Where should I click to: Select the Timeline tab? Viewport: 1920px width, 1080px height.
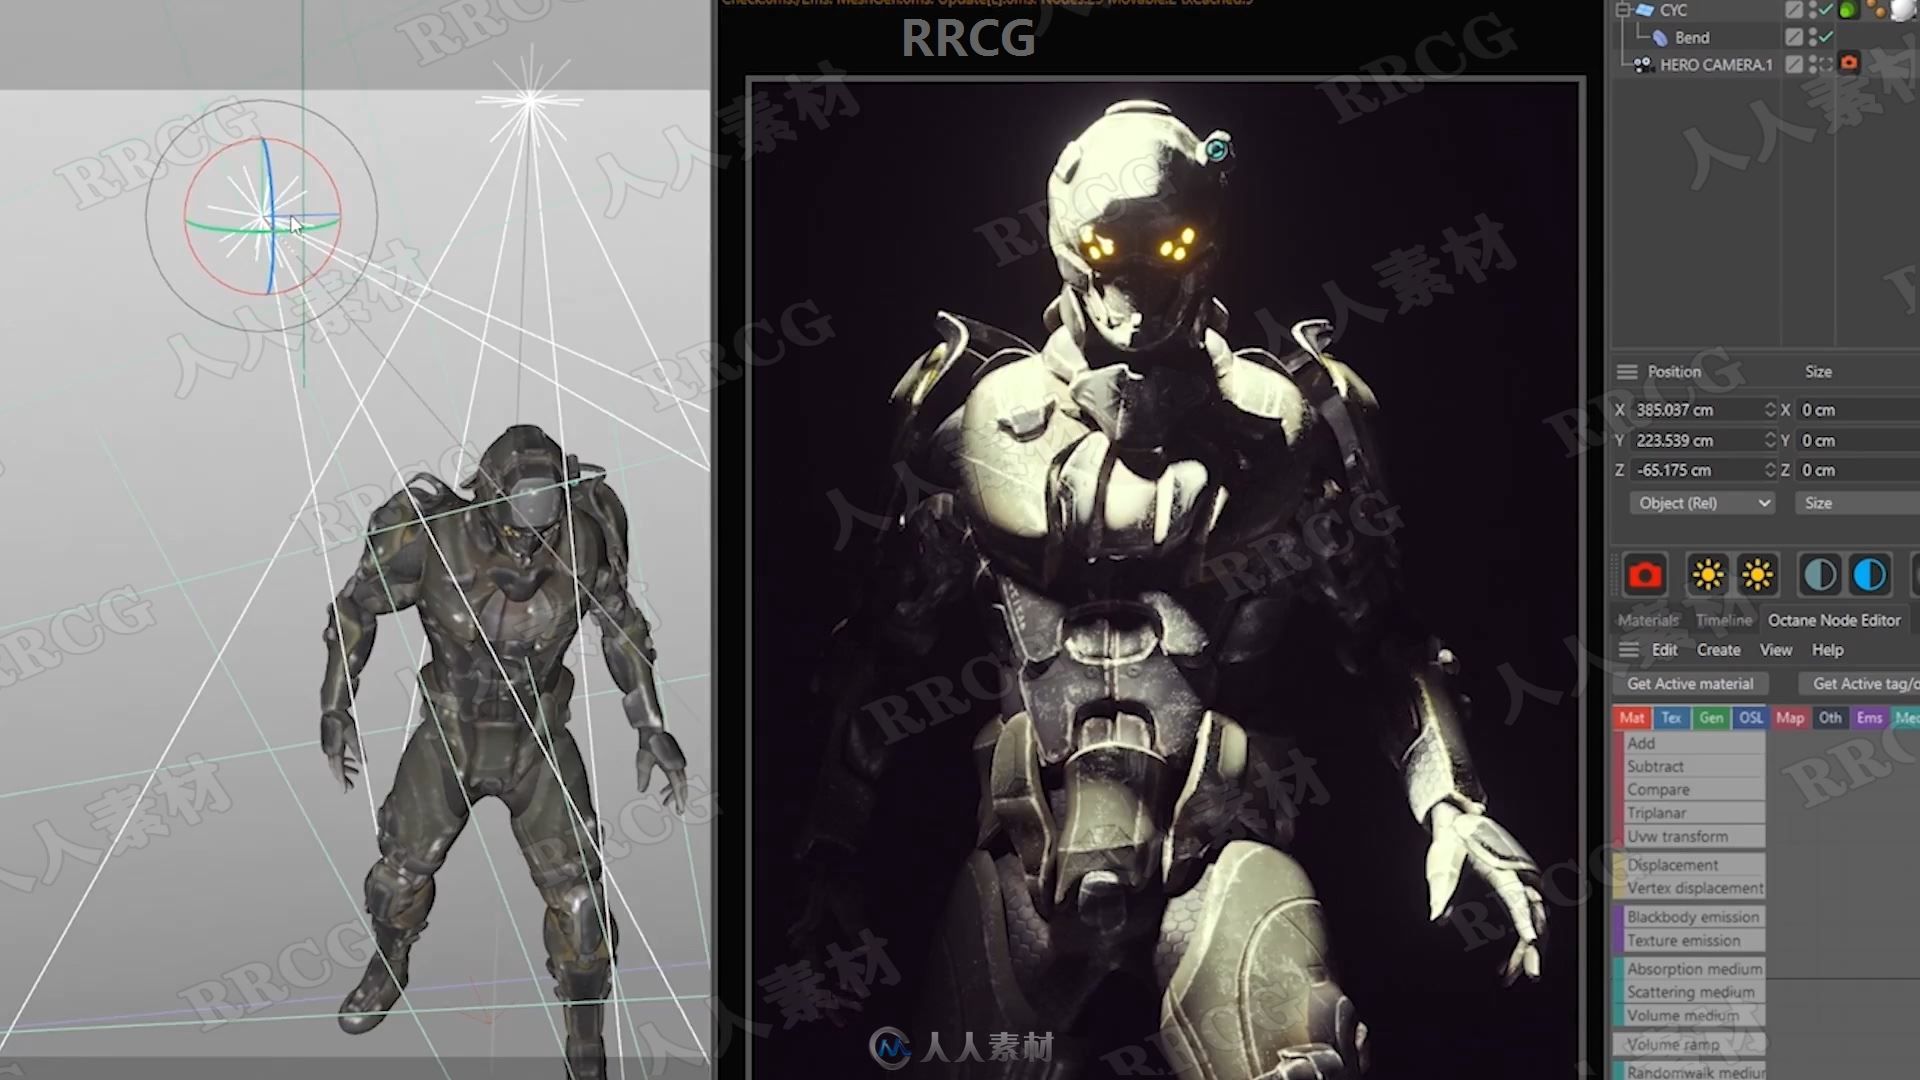click(1724, 618)
